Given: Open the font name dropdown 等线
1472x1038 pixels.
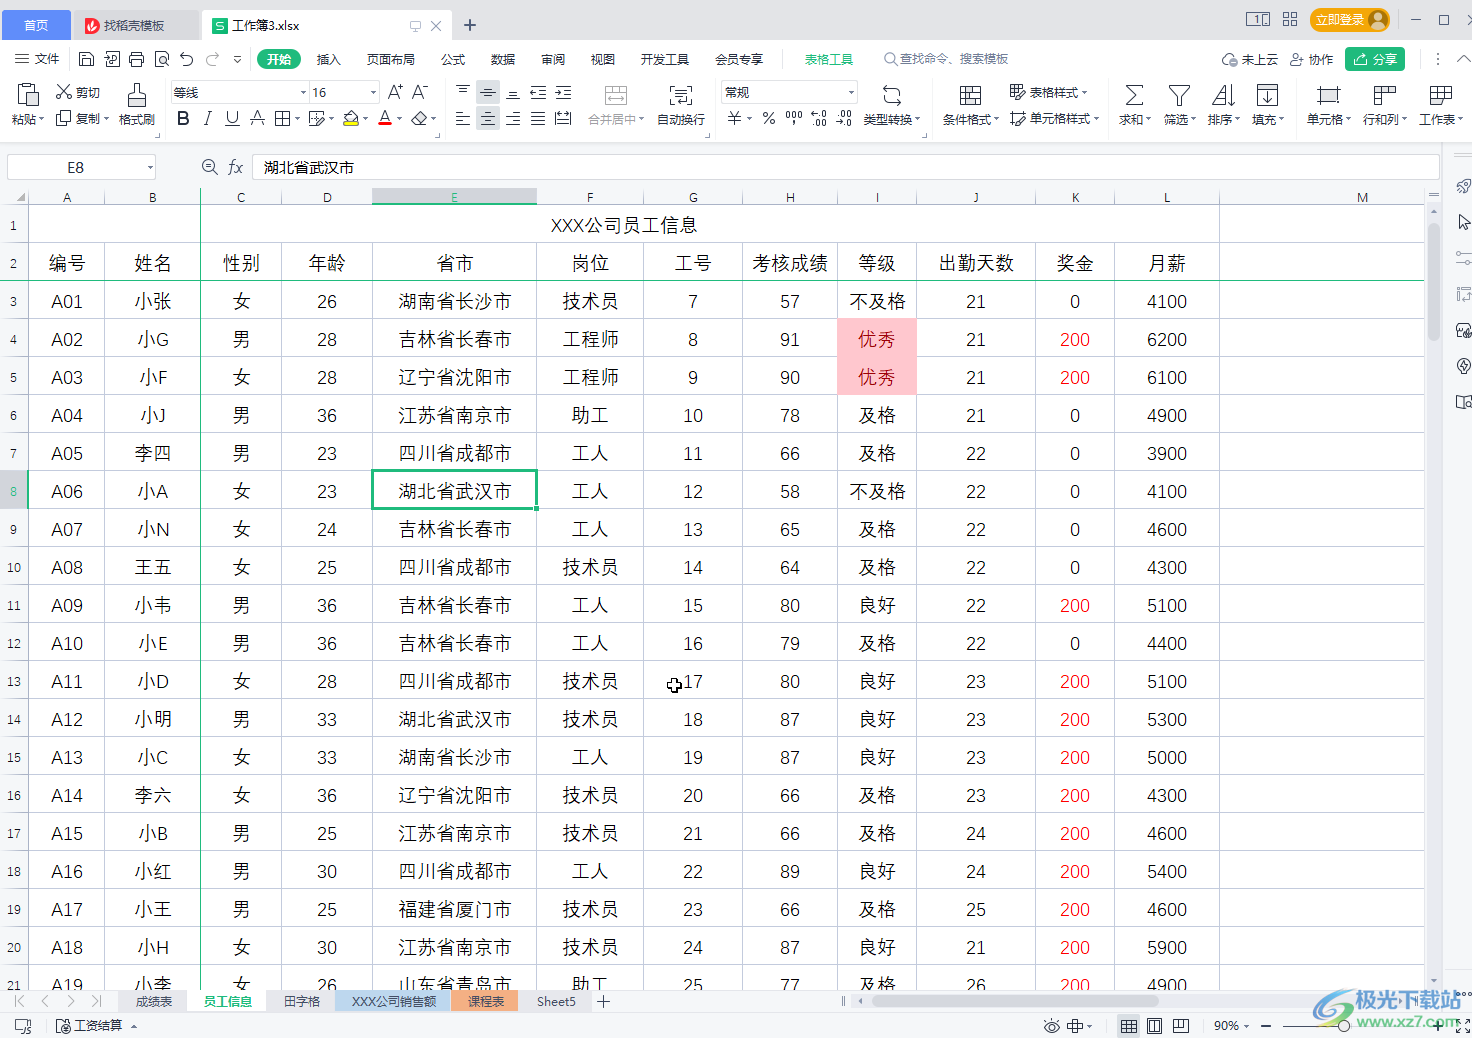Looking at the screenshot, I should coord(303,92).
